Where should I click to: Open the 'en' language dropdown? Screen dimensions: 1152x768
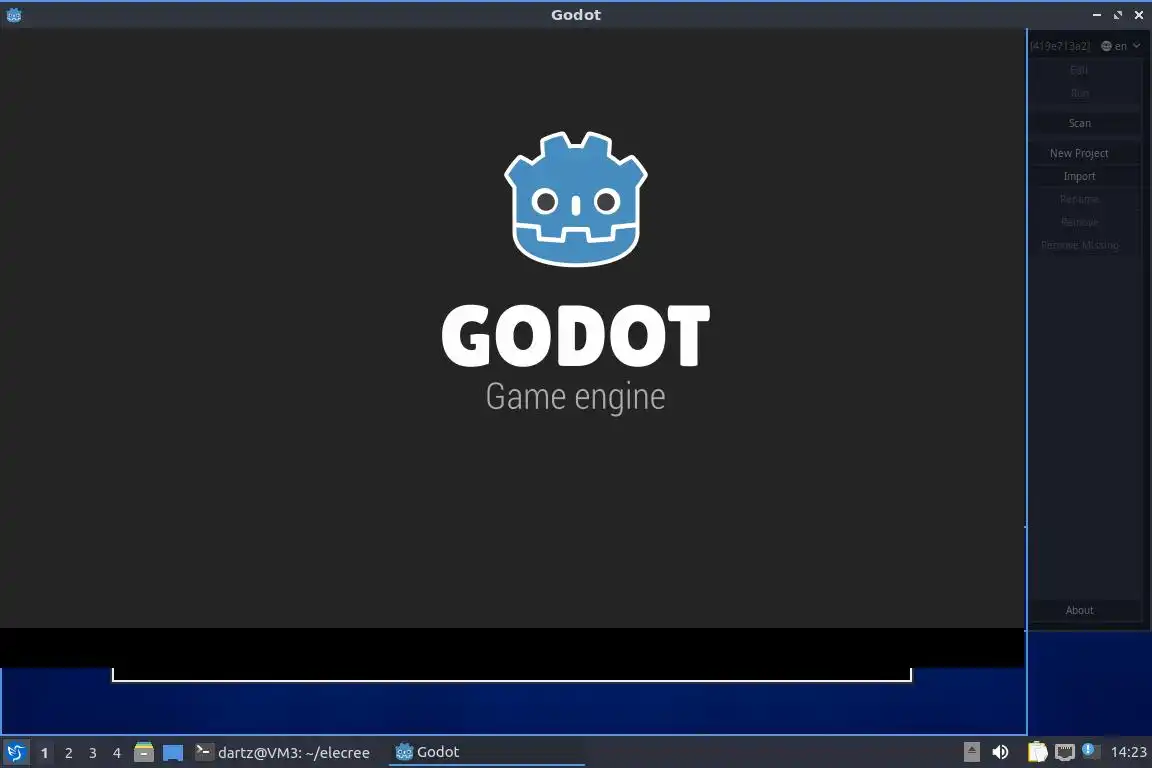tap(1120, 46)
